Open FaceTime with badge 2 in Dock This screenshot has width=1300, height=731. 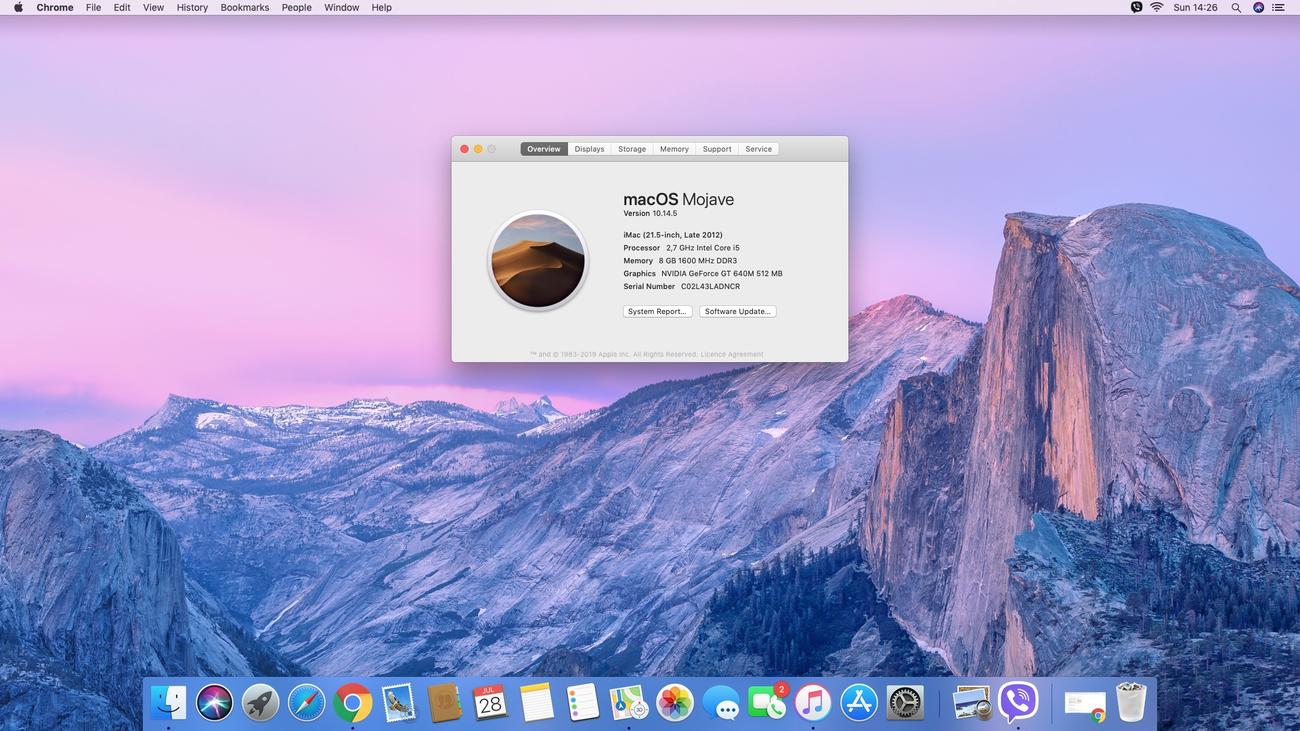767,703
